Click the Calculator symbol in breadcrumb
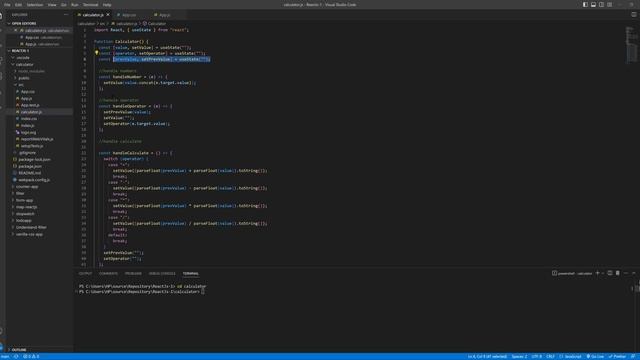 [155, 24]
